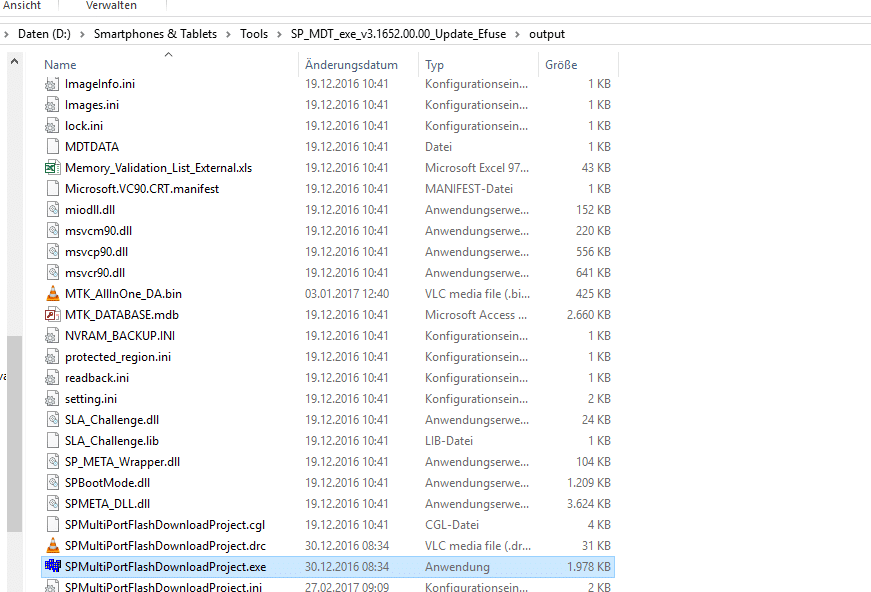The width and height of the screenshot is (871, 592).
Task: Expand the chevron after Tools breadcrumb
Action: [280, 34]
